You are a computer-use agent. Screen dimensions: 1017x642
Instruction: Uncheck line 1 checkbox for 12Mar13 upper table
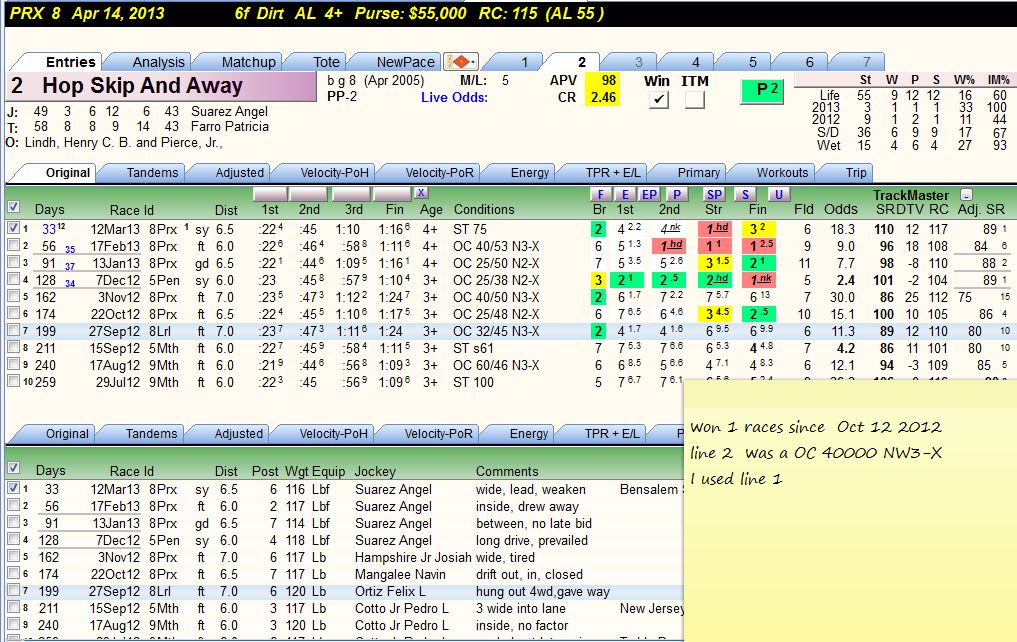click(x=14, y=228)
